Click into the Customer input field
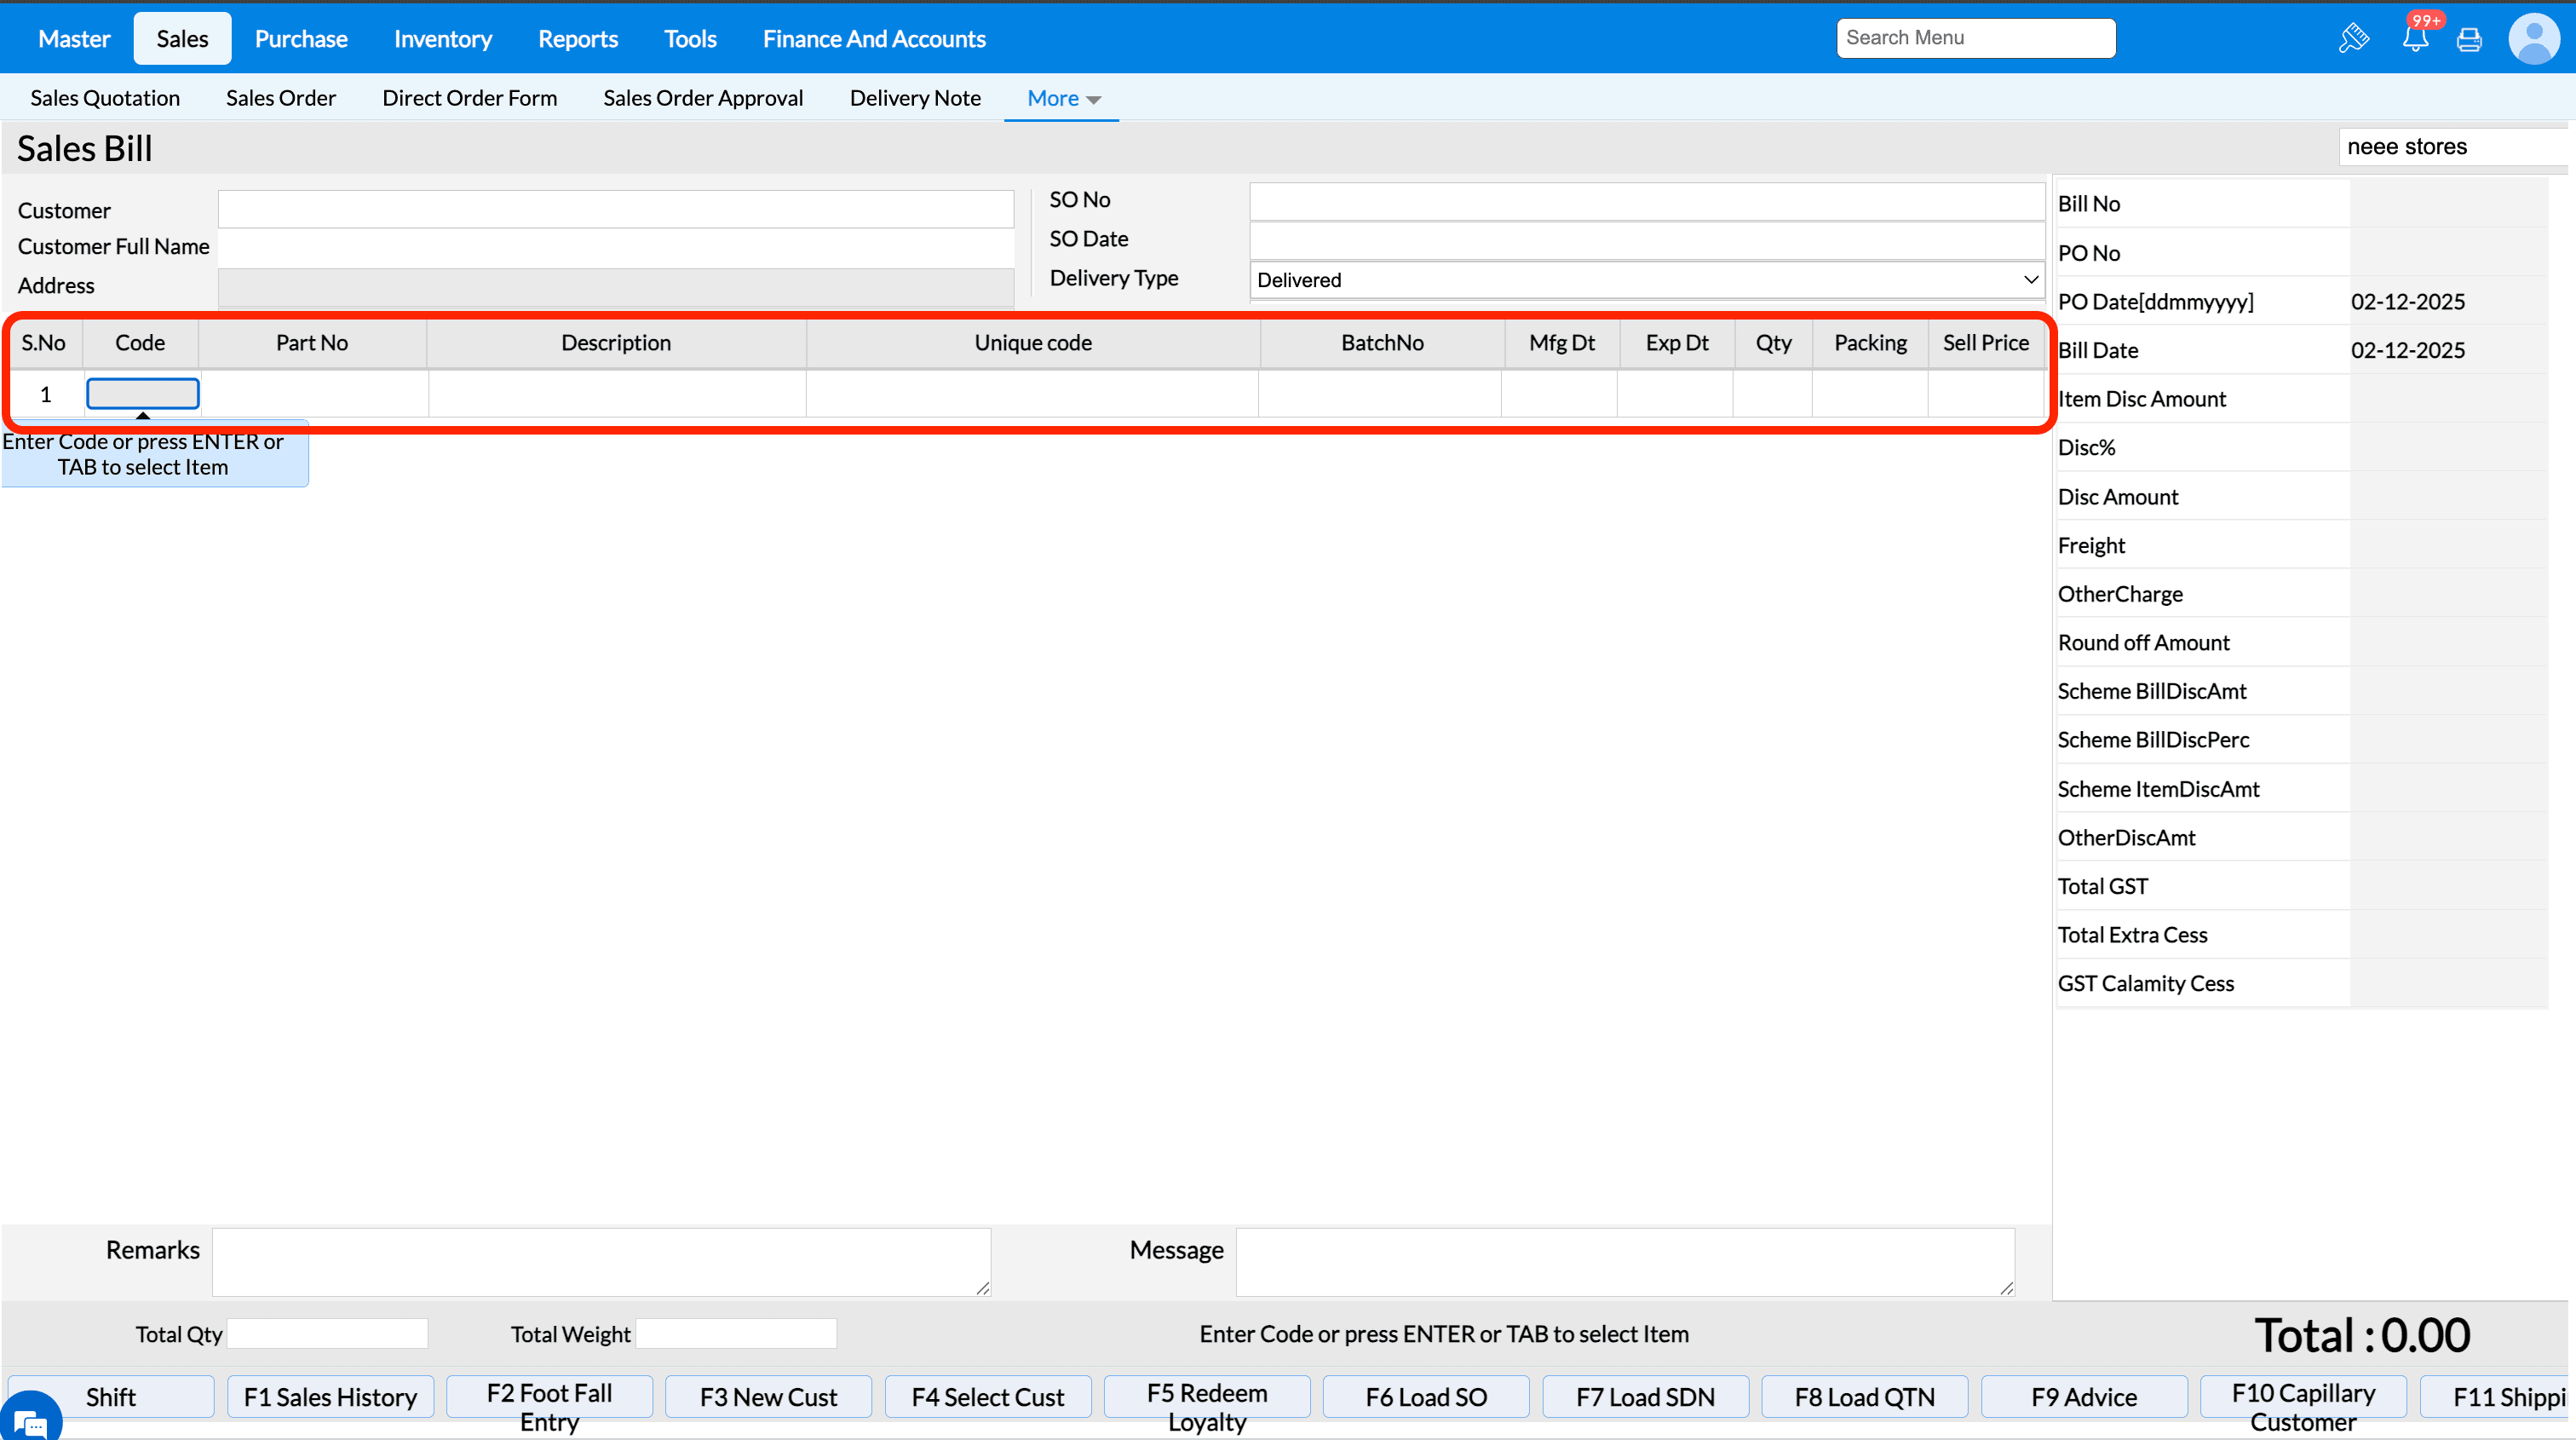 pyautogui.click(x=615, y=210)
